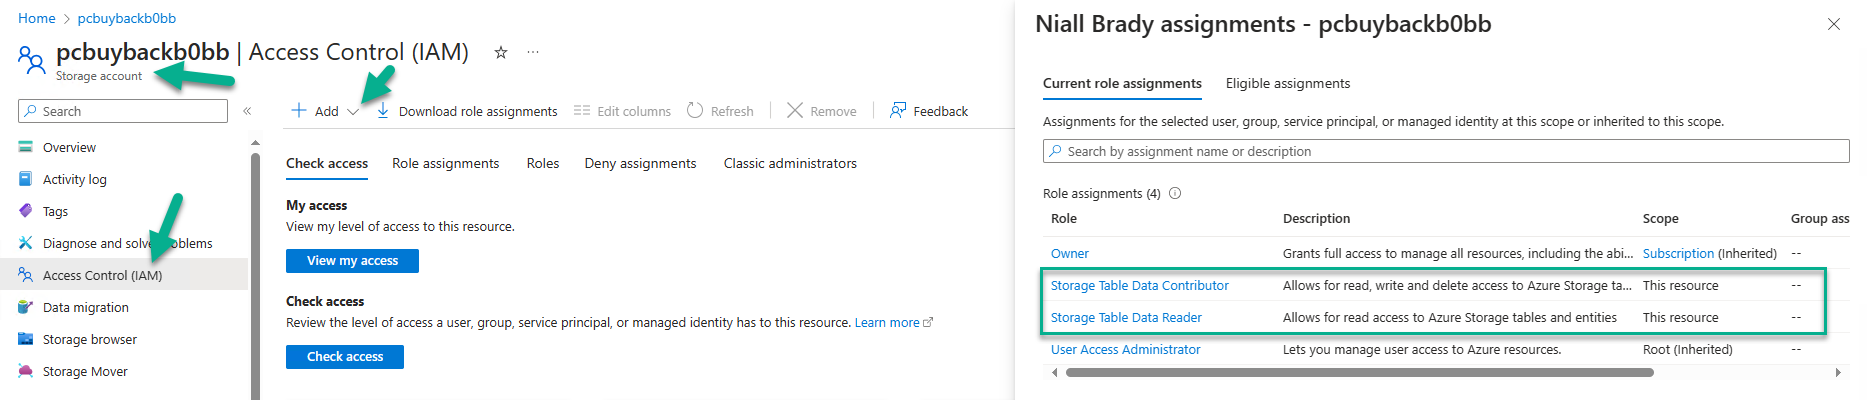Switch to the Roles tab
This screenshot has width=1867, height=400.
(x=543, y=163)
